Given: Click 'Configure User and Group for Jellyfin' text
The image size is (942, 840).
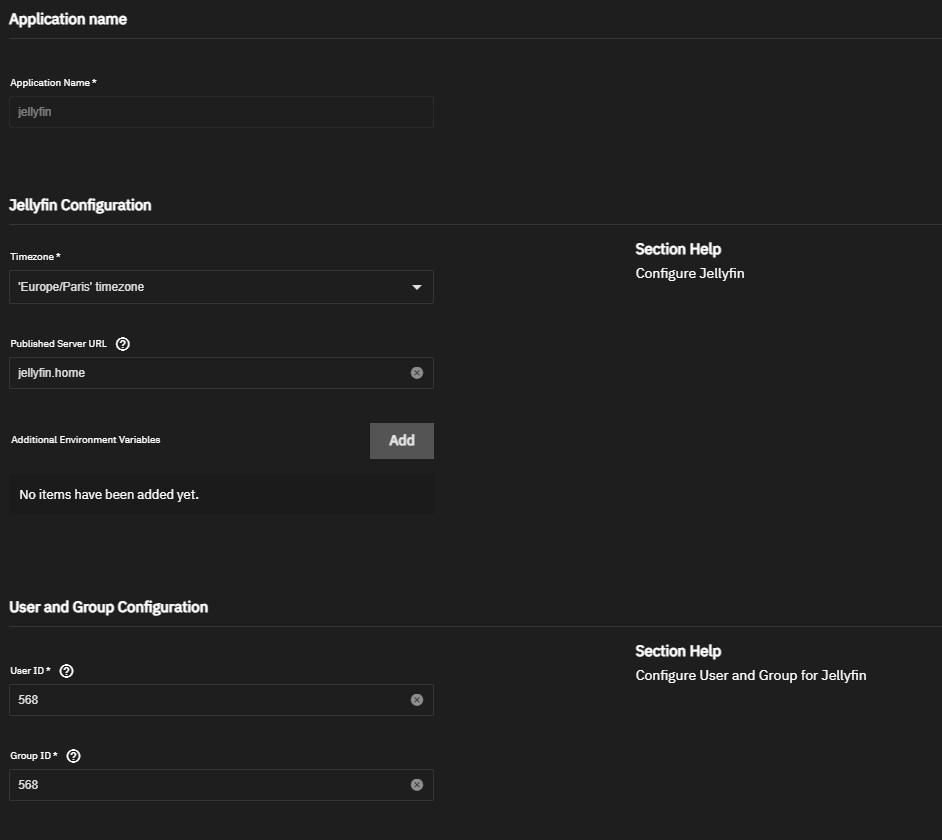Looking at the screenshot, I should point(750,675).
